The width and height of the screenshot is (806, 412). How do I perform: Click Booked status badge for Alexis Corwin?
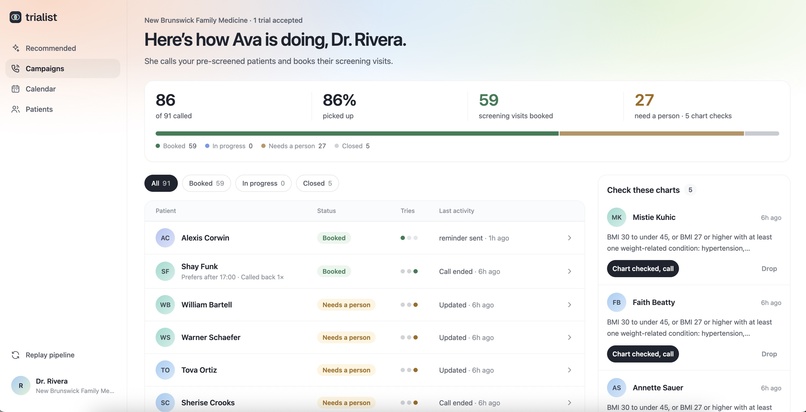click(334, 238)
